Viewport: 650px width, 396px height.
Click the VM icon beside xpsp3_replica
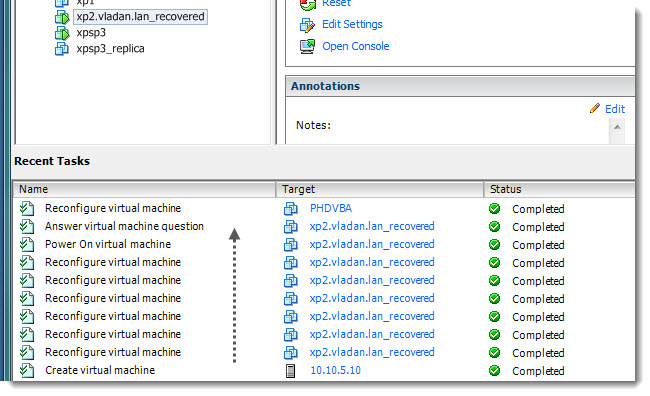click(x=62, y=49)
